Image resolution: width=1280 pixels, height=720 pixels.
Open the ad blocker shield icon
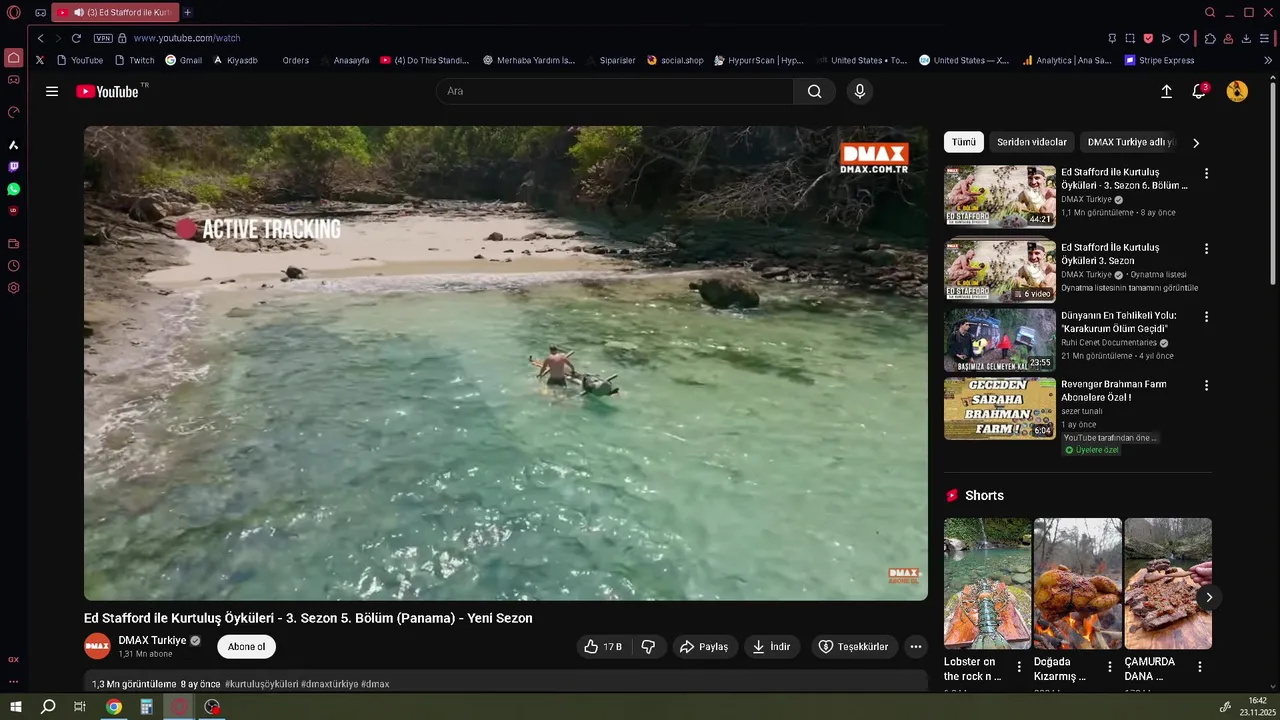point(1148,38)
